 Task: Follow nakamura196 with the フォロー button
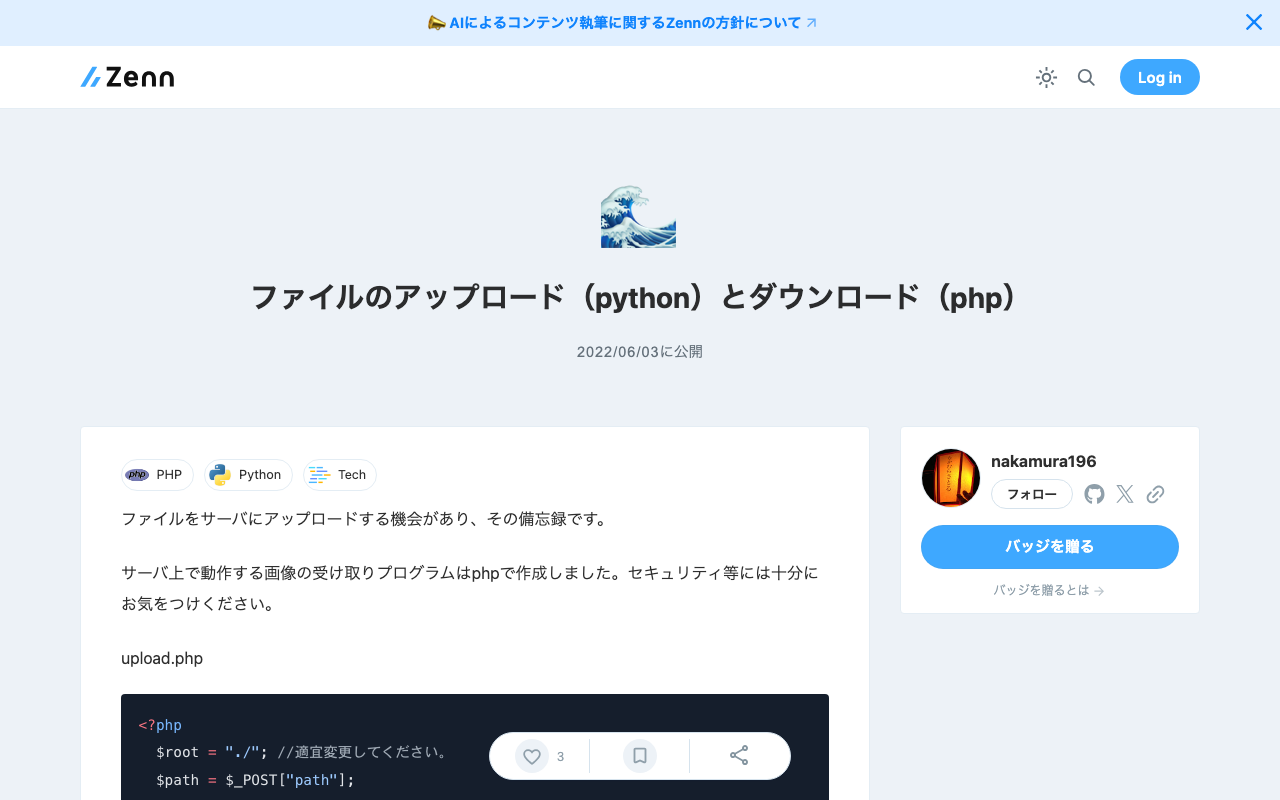click(x=1031, y=493)
